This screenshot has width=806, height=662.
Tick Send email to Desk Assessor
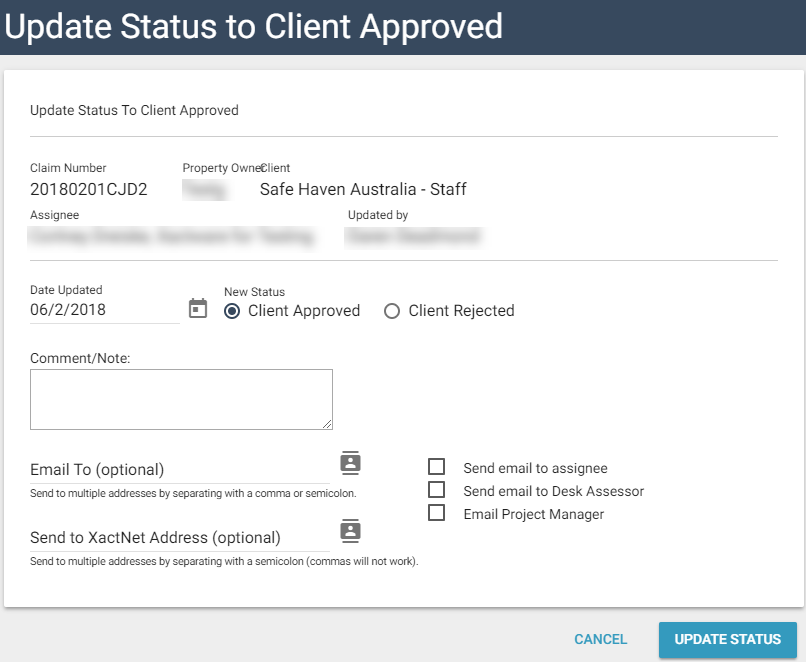(436, 490)
